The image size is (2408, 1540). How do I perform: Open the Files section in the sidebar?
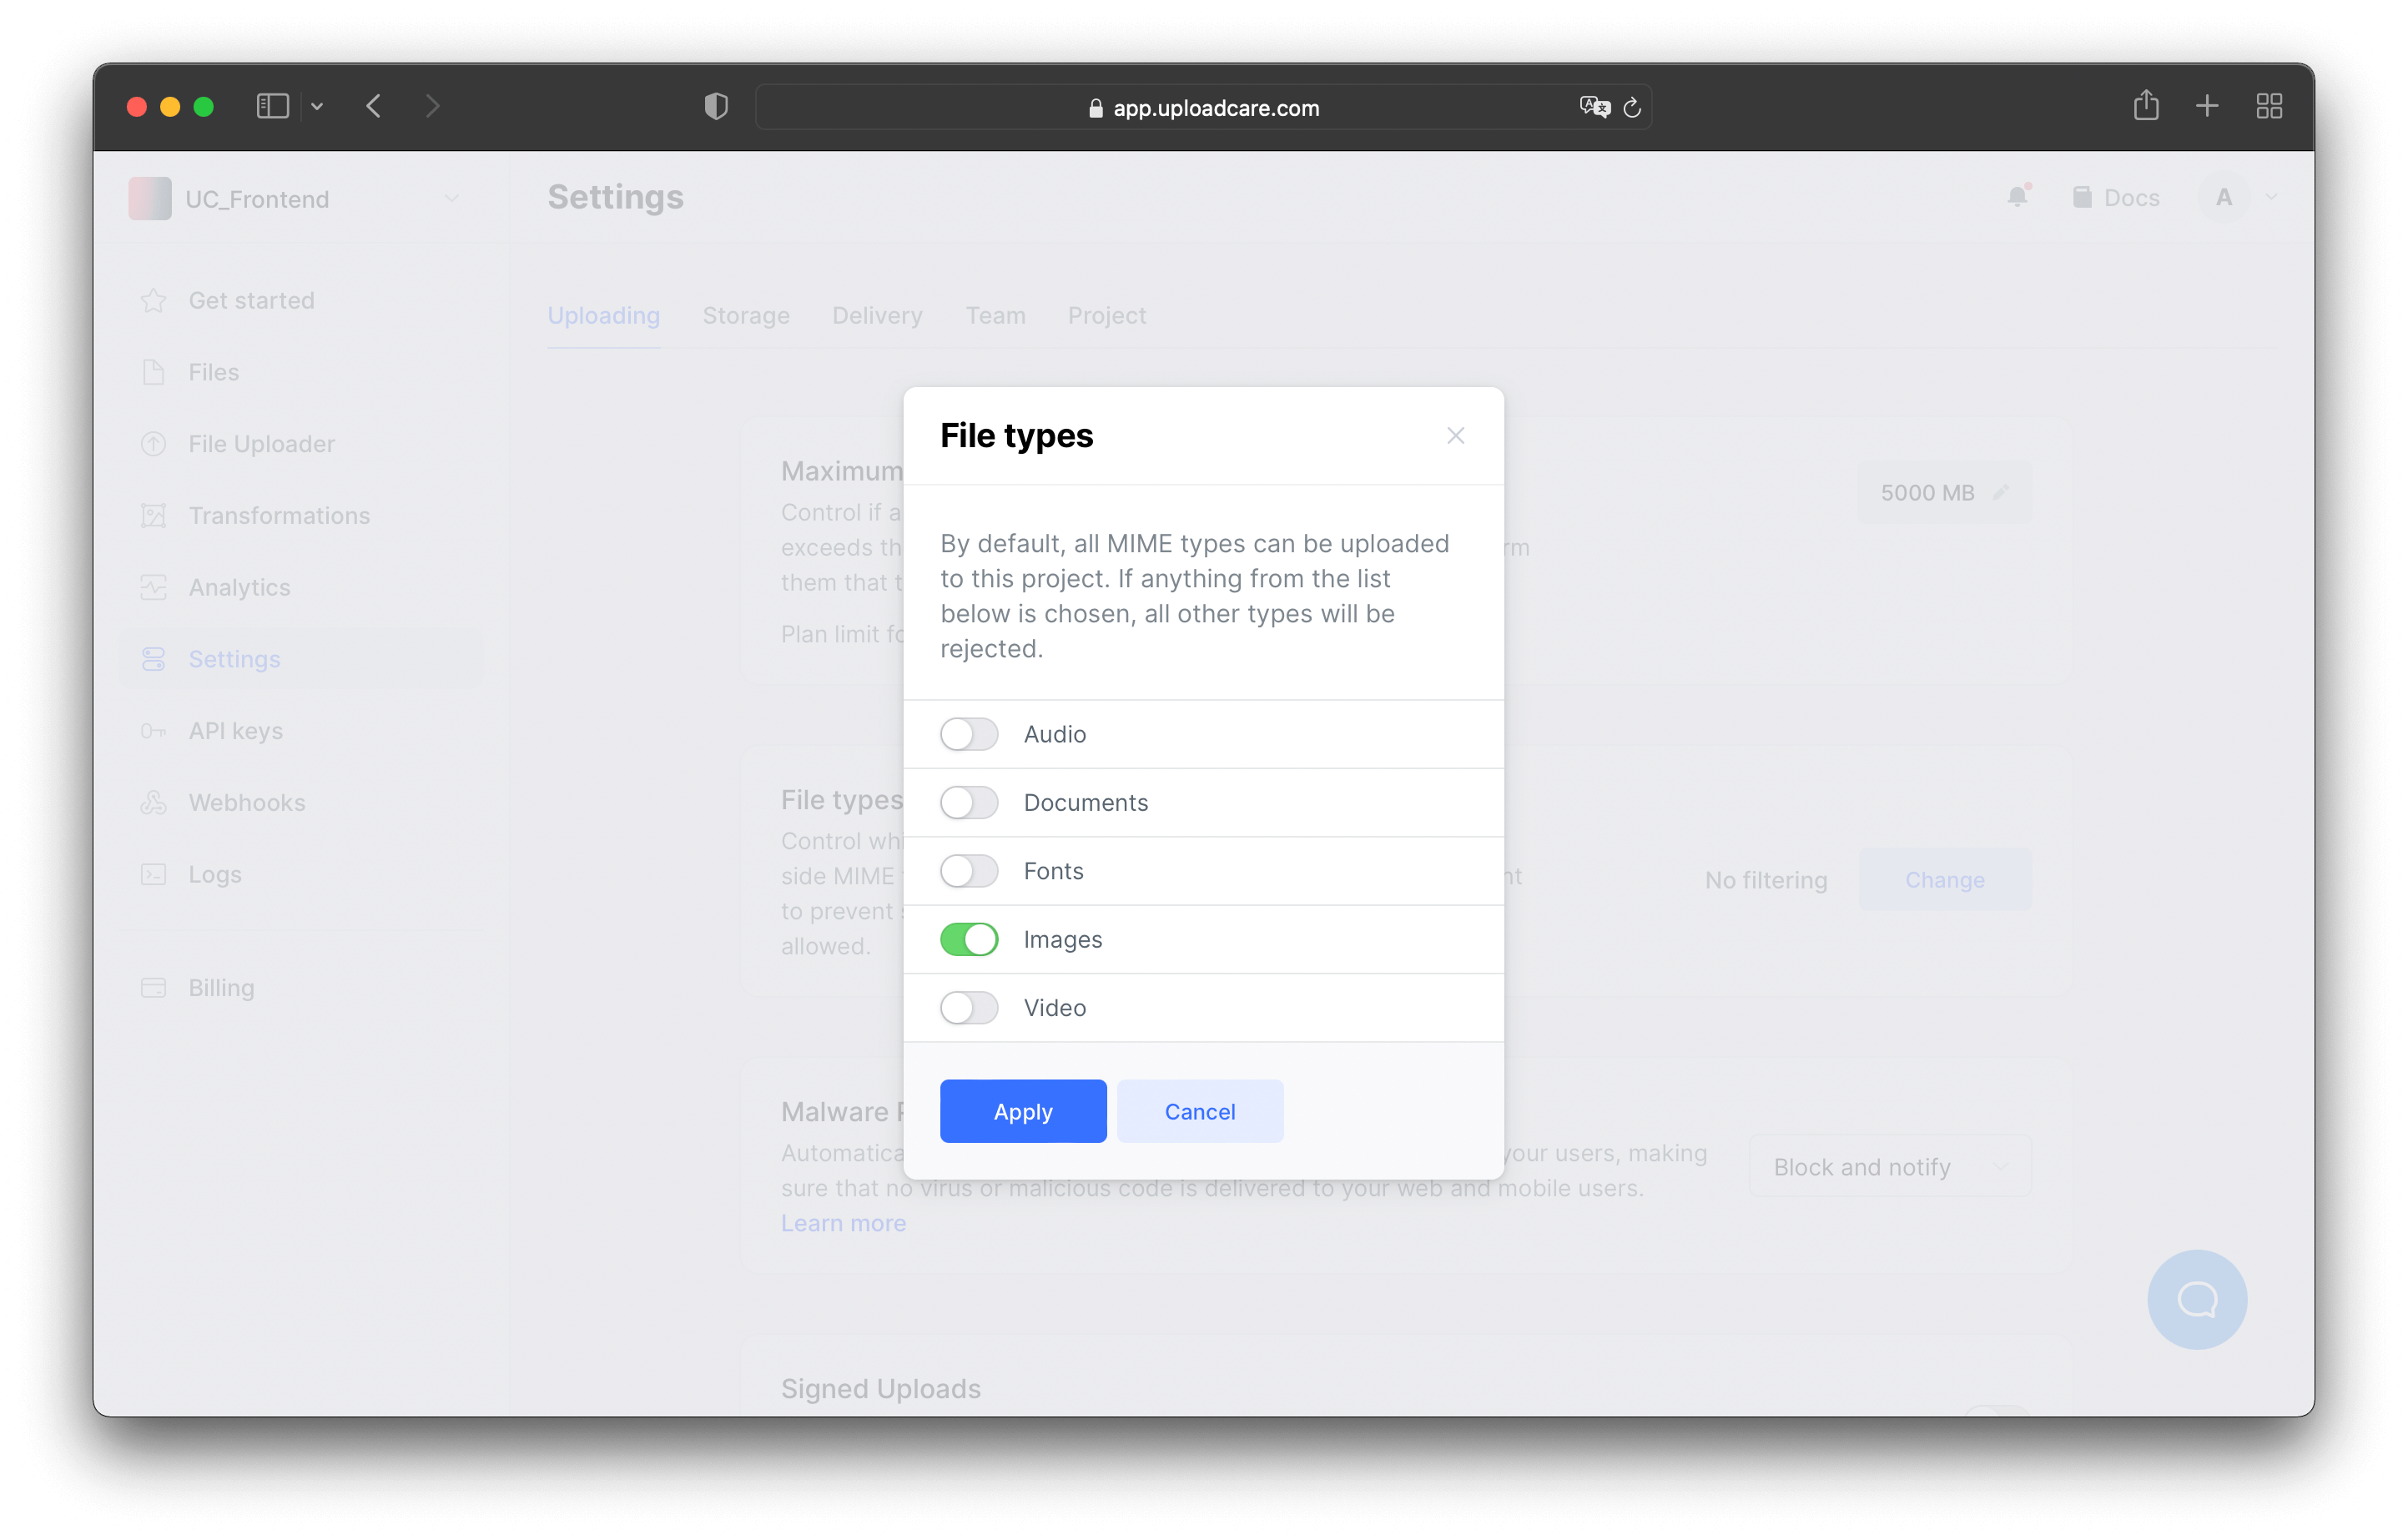[213, 372]
